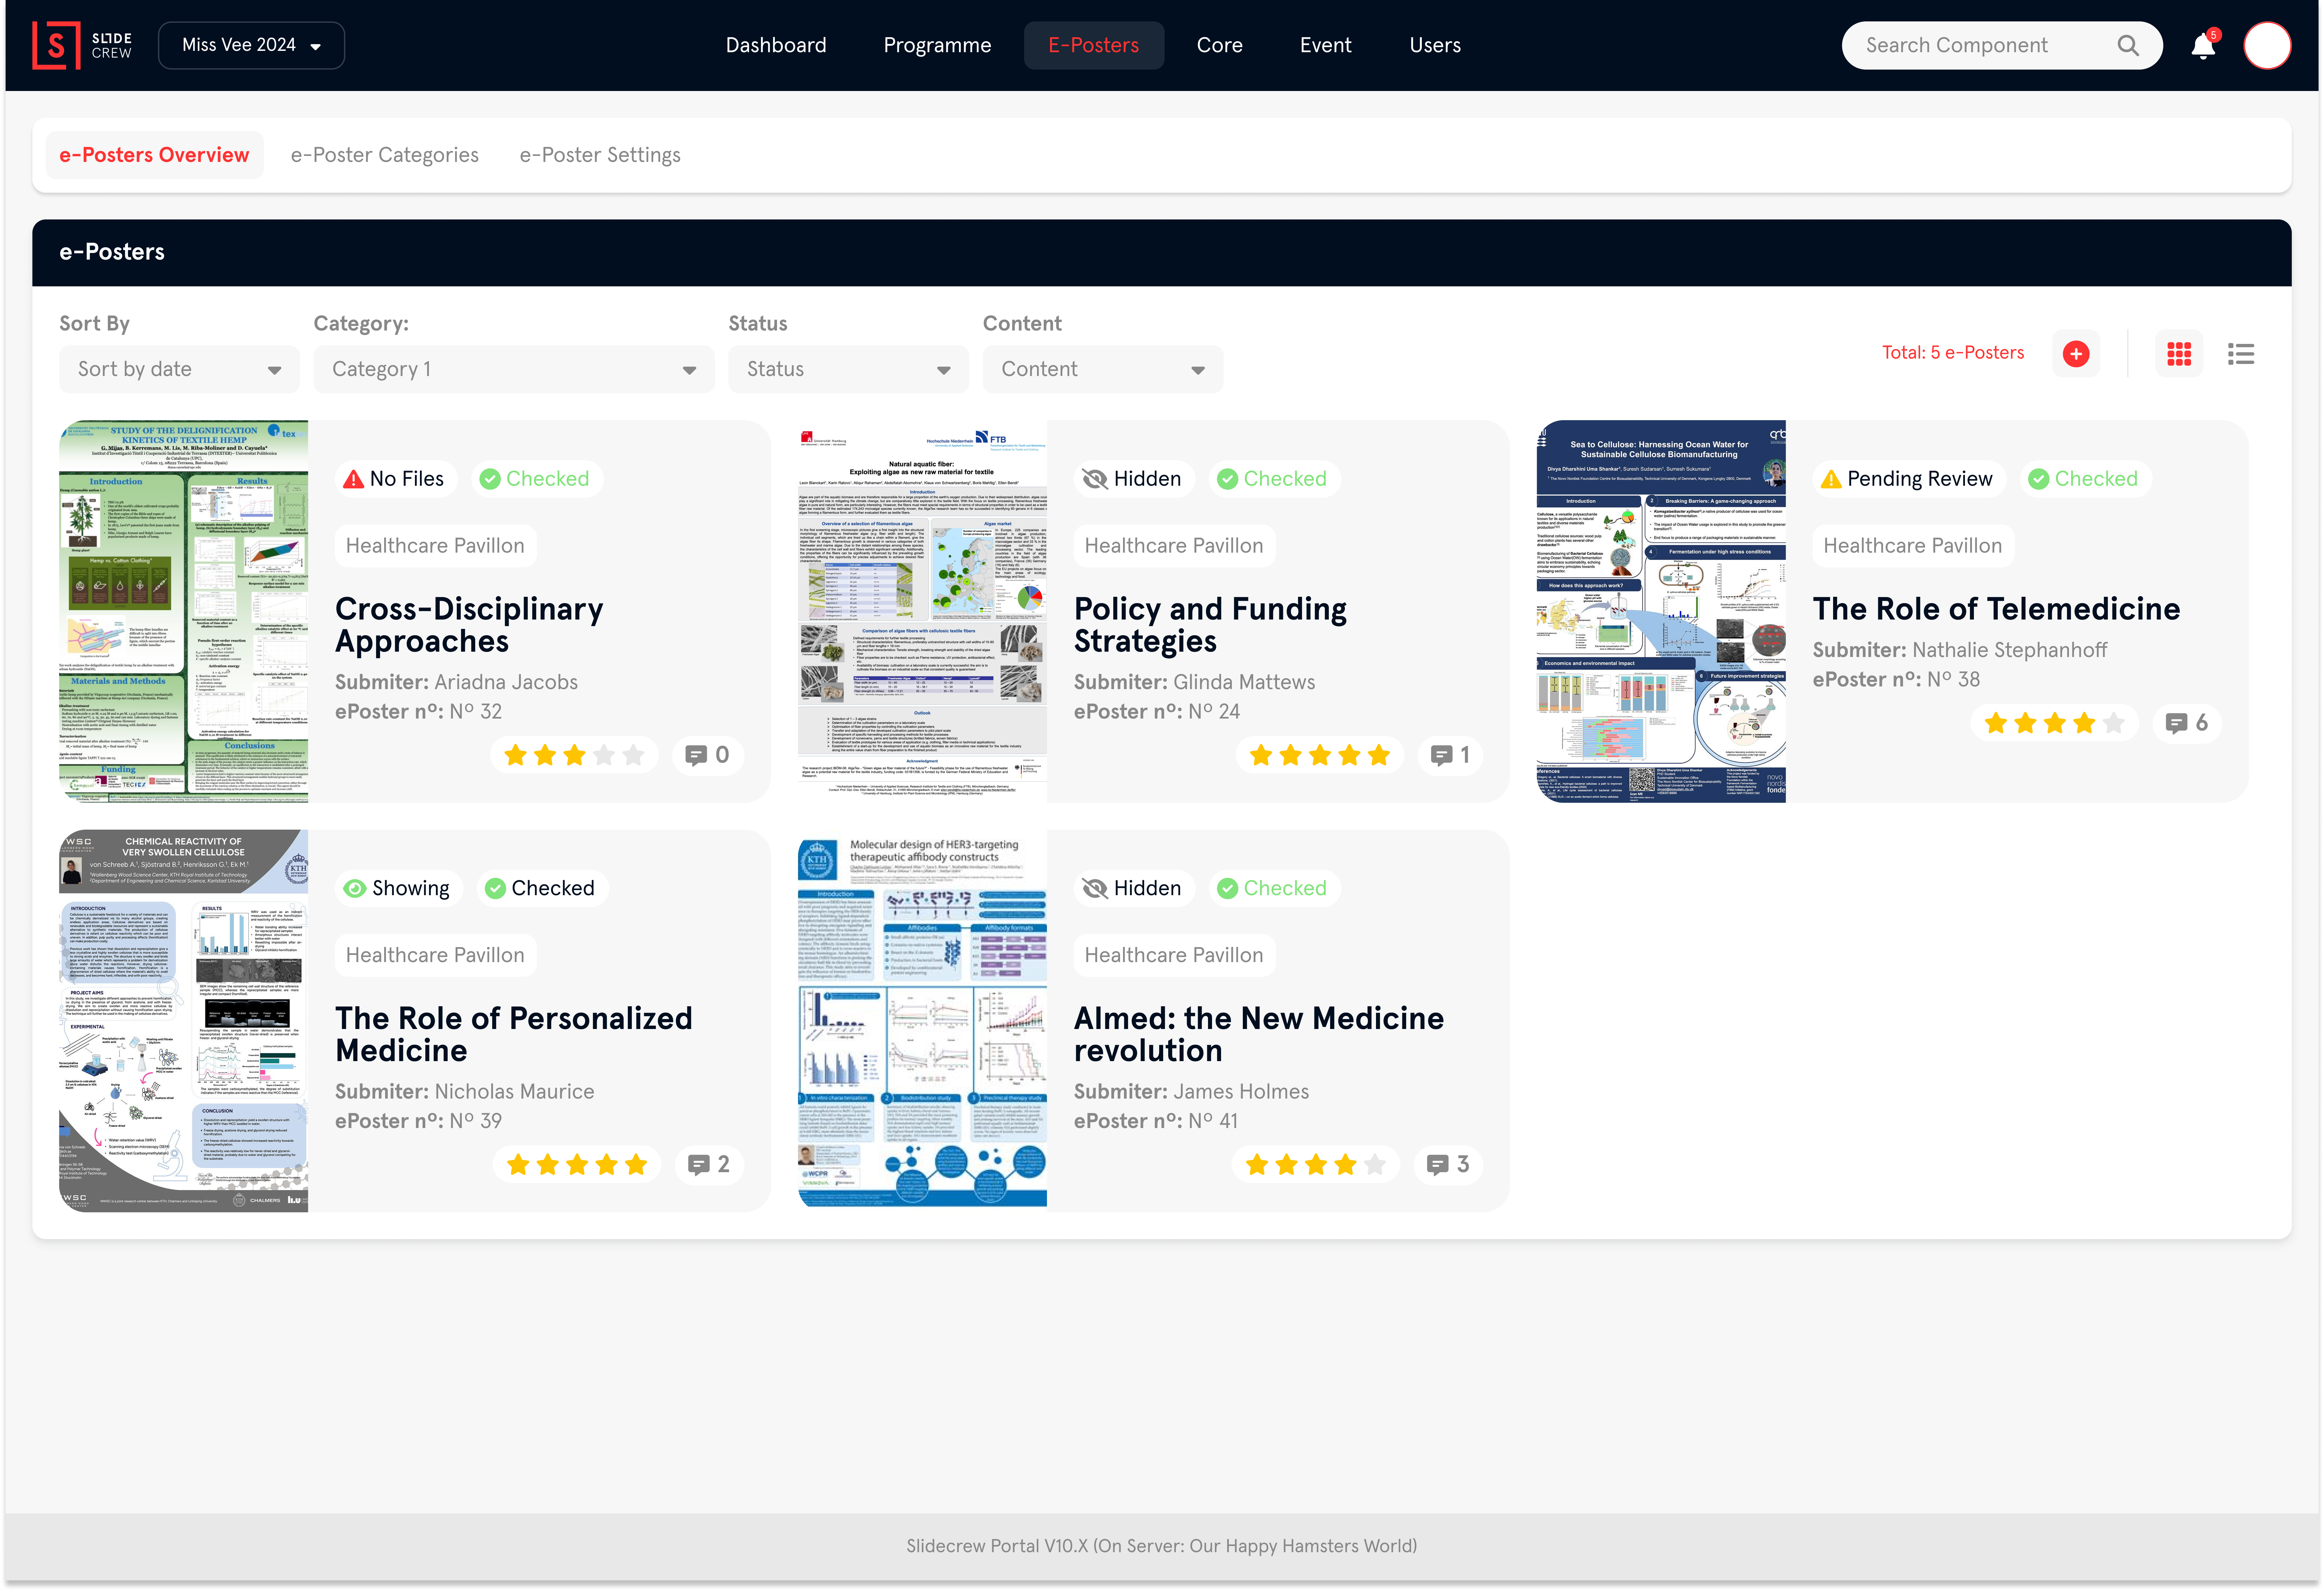This screenshot has width=2324, height=1591.
Task: Open comments on The Role of Personalized Medicine
Action: coord(709,1164)
